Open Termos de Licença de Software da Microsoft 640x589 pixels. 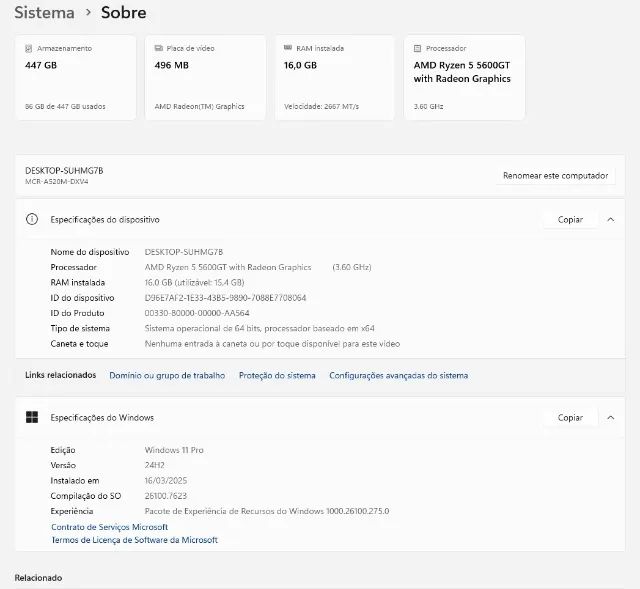134,540
